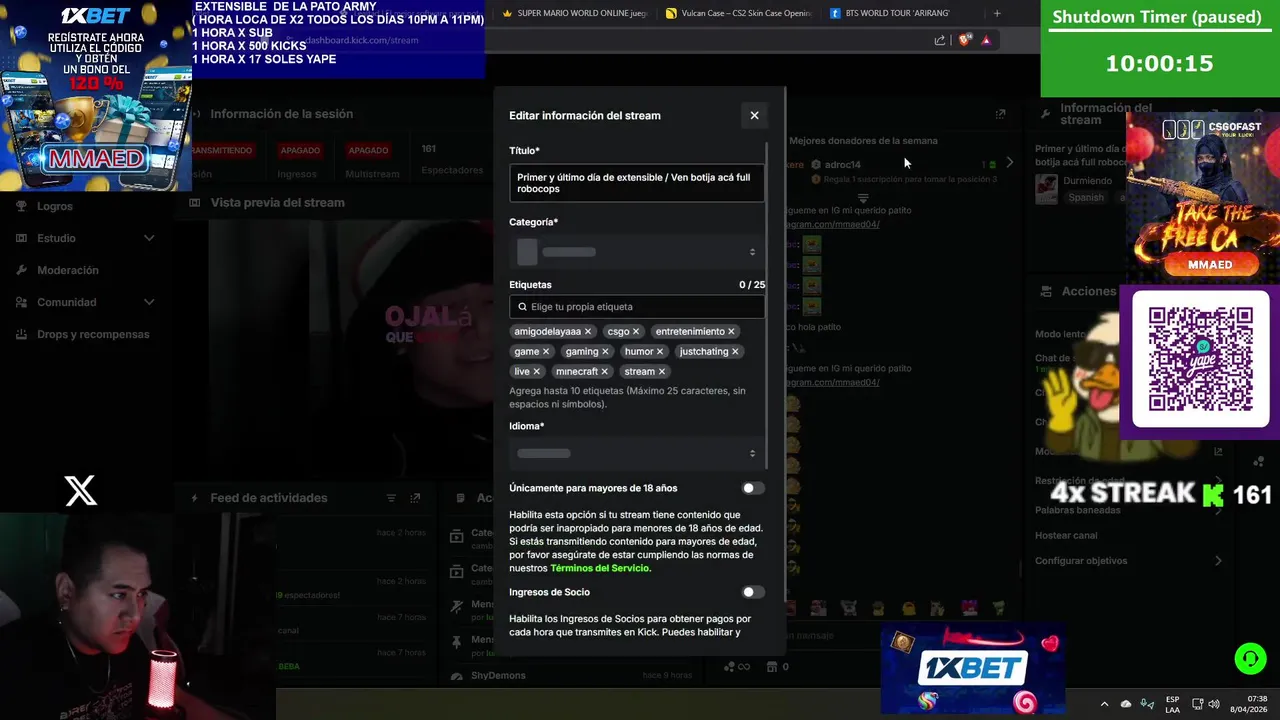Open Drops y recompensas in sidebar
The height and width of the screenshot is (720, 1280).
(93, 334)
